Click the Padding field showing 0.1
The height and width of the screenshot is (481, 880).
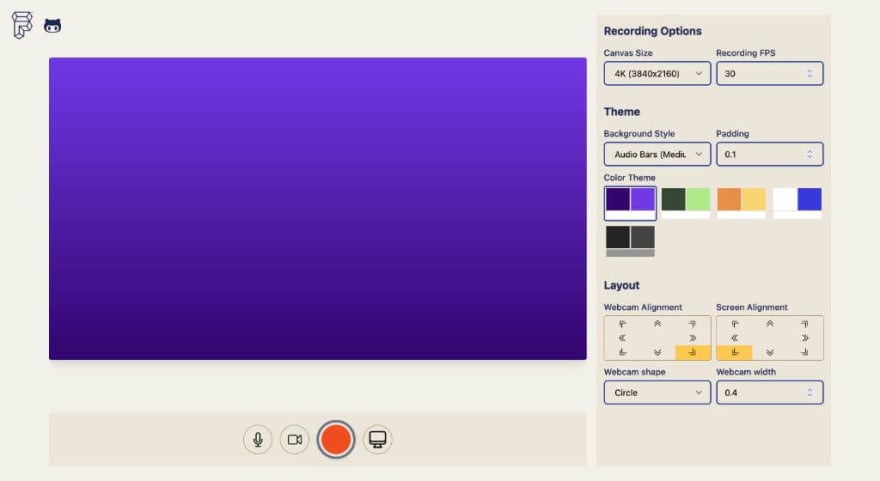point(769,154)
